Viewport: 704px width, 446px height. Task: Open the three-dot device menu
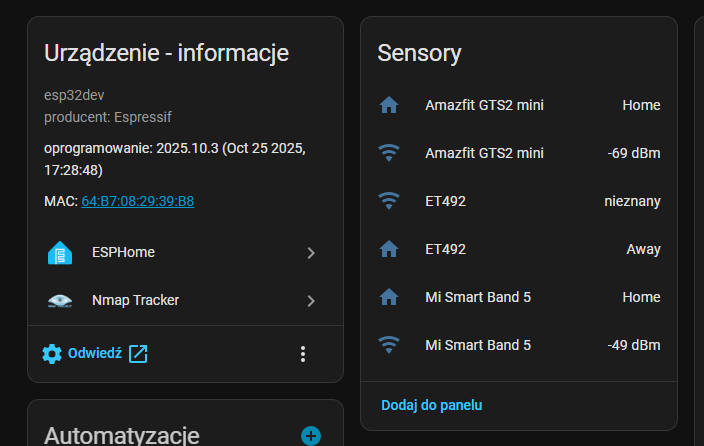click(303, 354)
